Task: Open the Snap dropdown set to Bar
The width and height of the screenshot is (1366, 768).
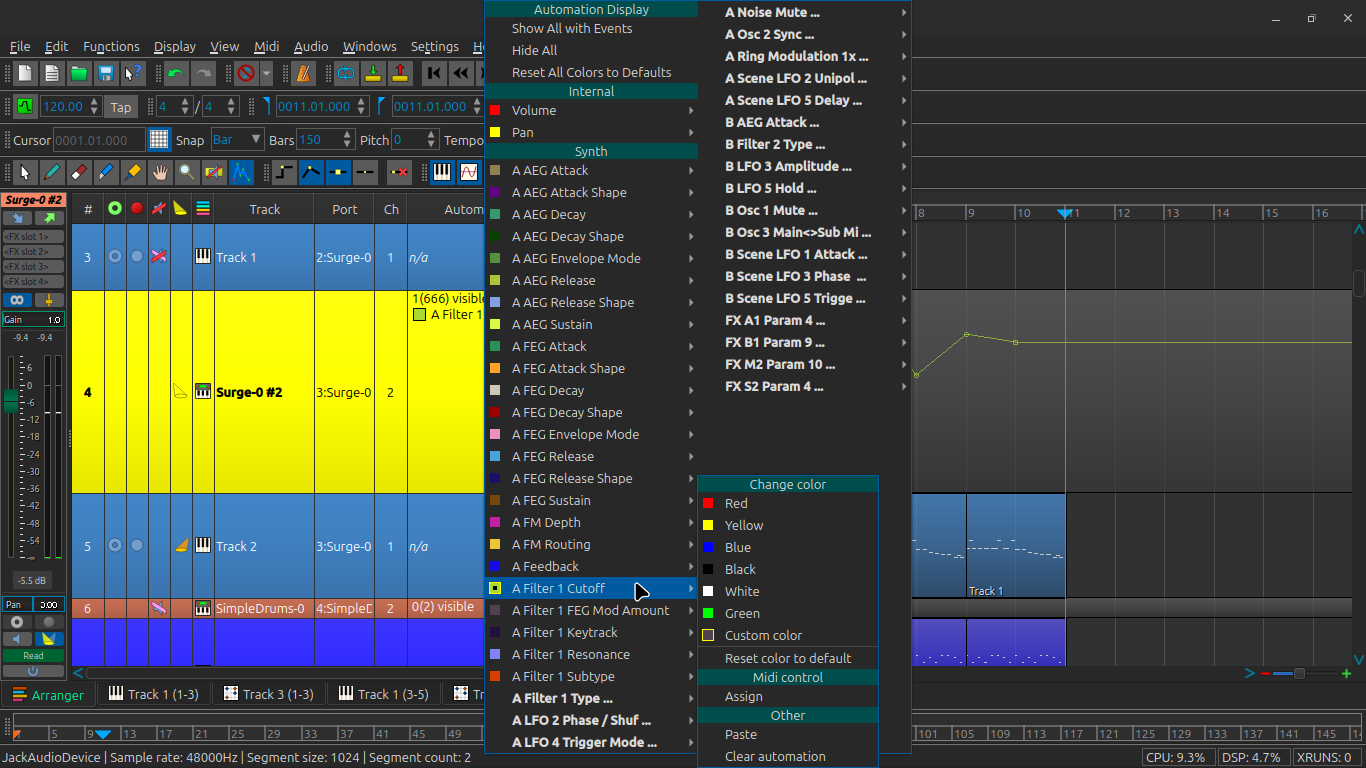Action: click(237, 140)
